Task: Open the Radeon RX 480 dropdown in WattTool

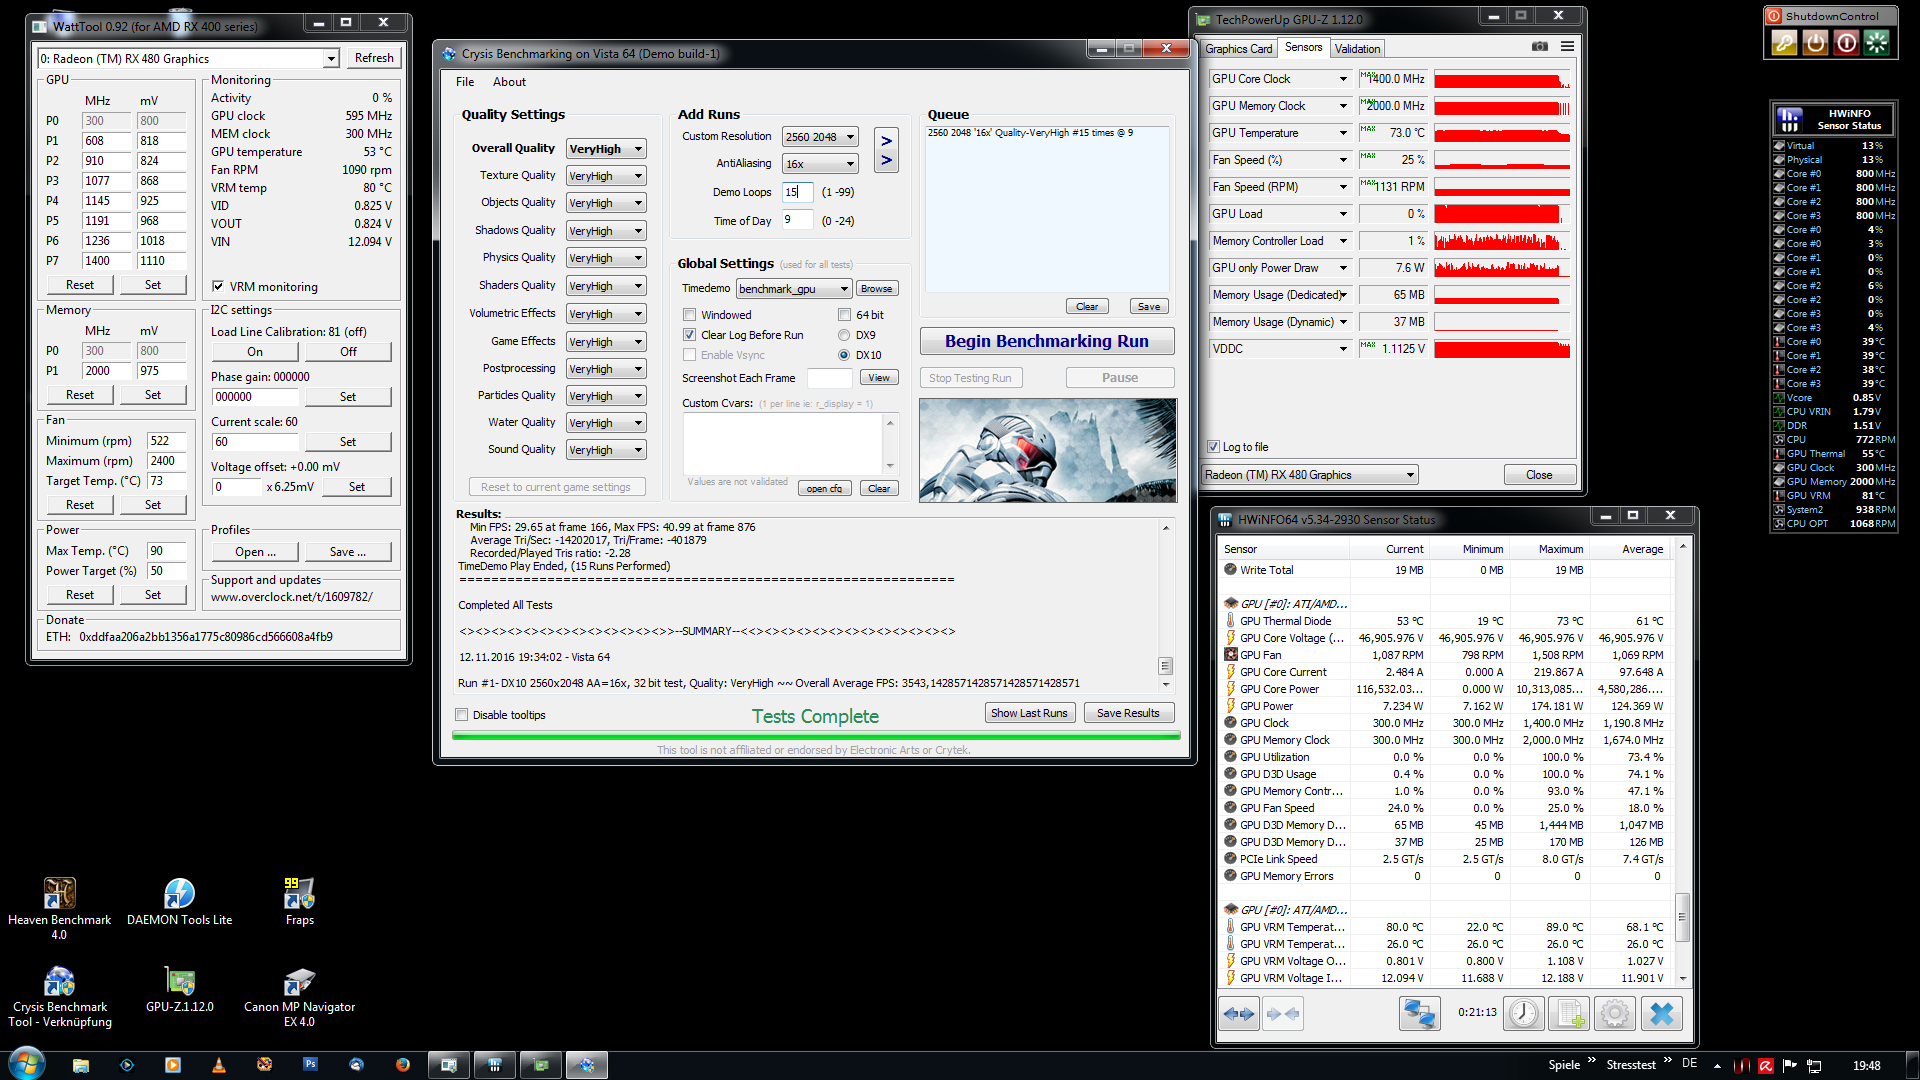Action: click(330, 59)
